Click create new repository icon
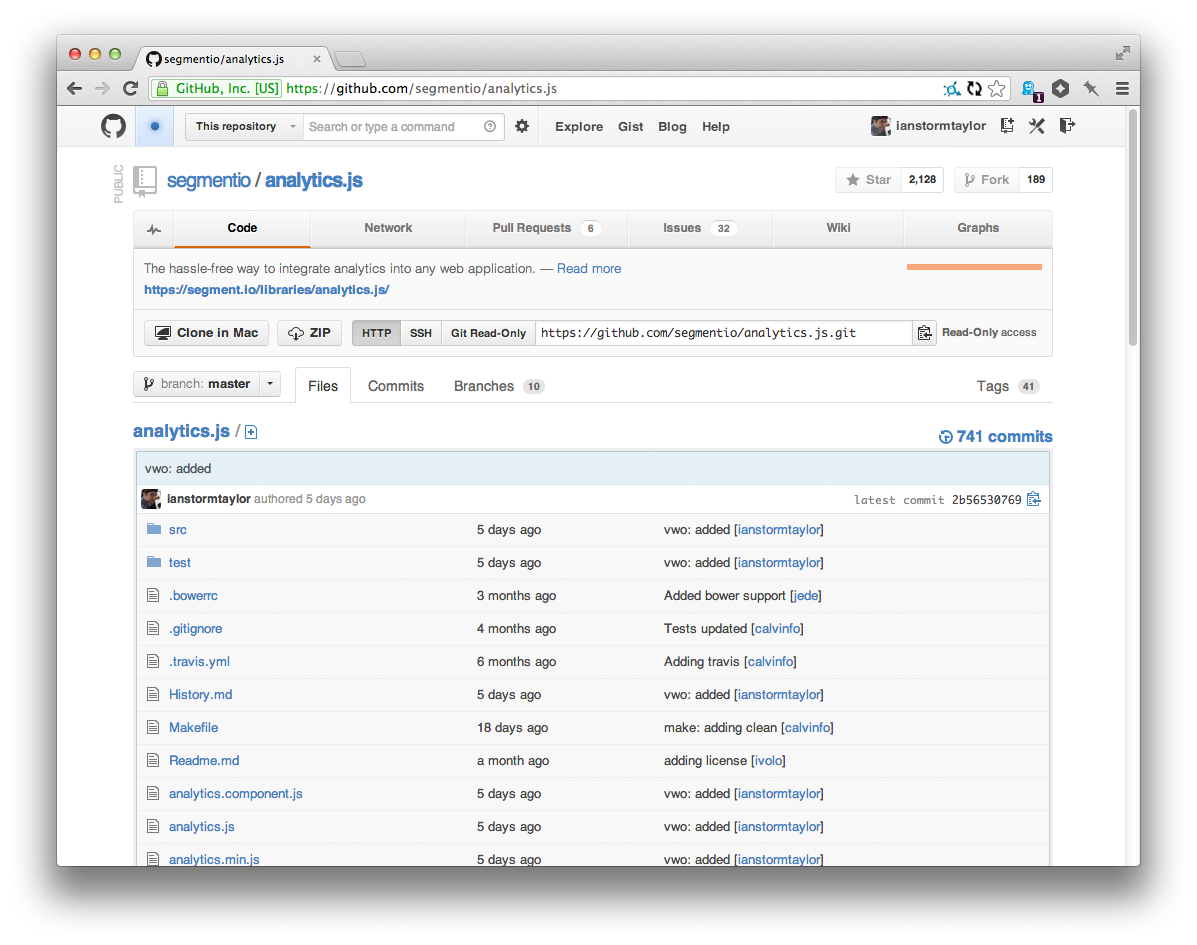This screenshot has width=1197, height=945. click(1007, 126)
